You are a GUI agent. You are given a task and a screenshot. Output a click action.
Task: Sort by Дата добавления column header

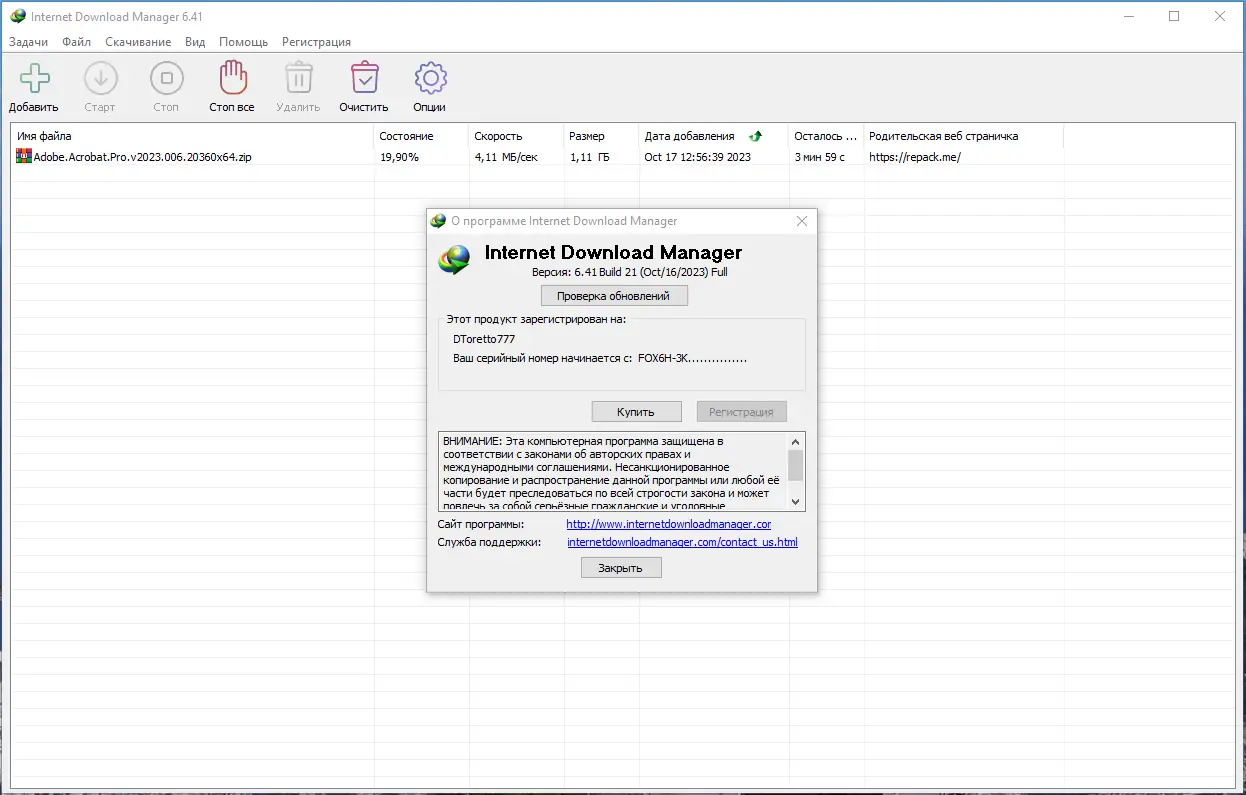click(x=714, y=136)
